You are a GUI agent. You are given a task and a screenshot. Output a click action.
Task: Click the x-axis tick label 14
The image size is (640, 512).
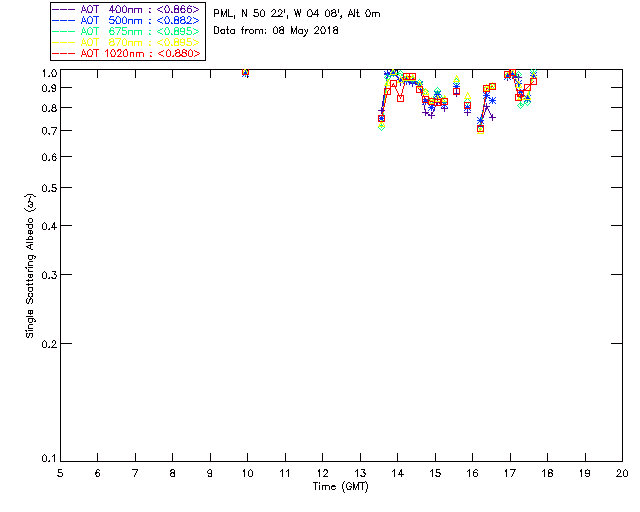pyautogui.click(x=397, y=472)
